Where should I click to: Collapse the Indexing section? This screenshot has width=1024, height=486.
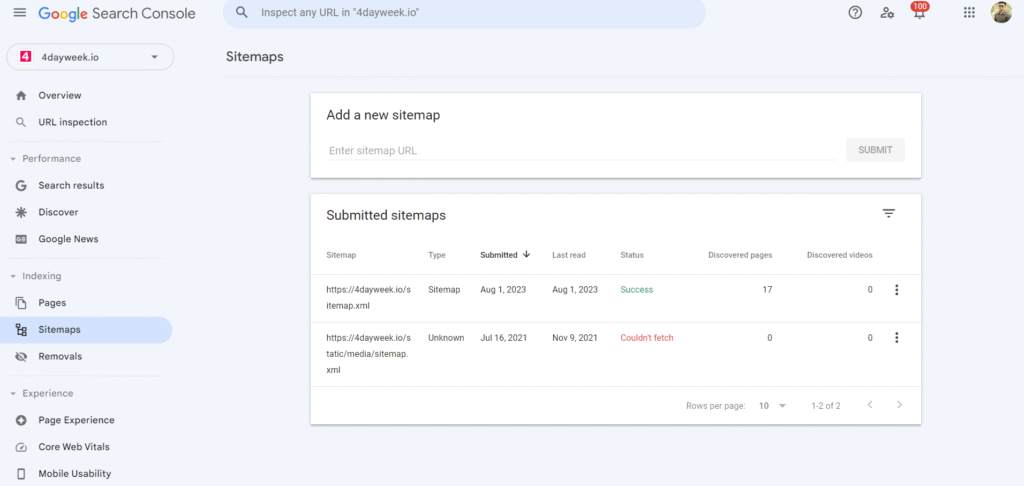[13, 276]
